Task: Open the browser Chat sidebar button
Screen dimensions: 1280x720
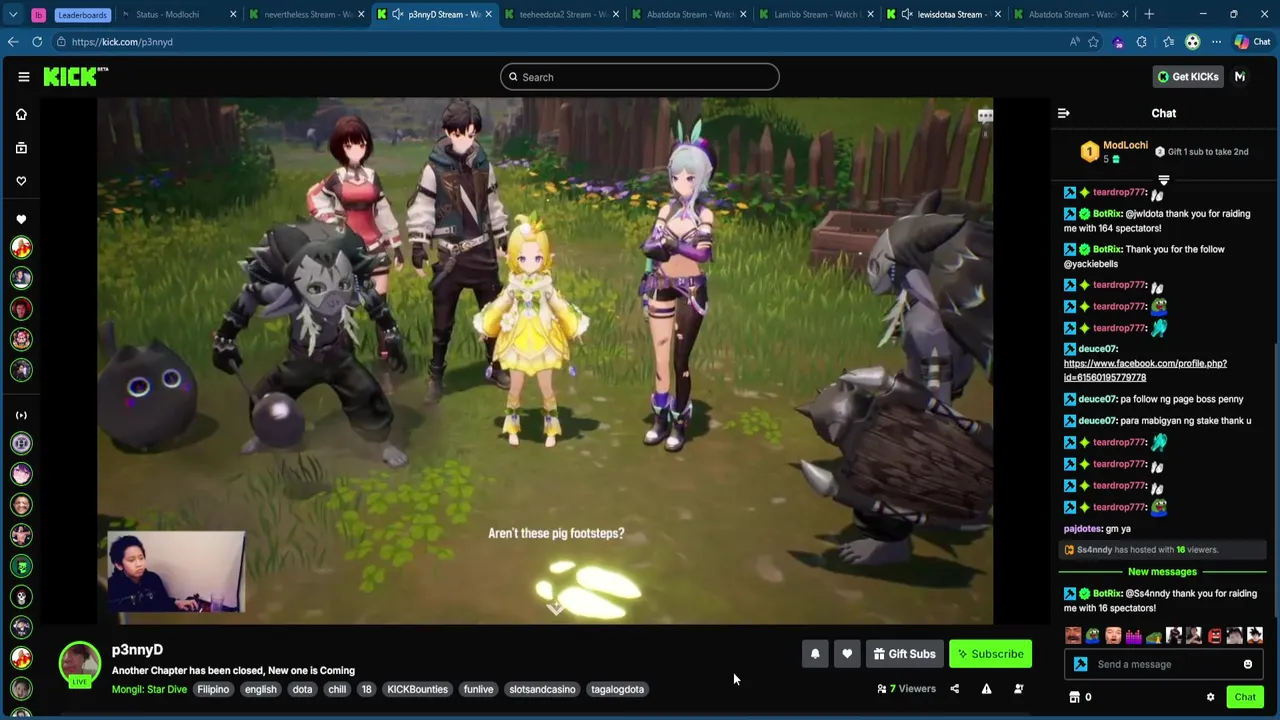Action: click(1252, 42)
